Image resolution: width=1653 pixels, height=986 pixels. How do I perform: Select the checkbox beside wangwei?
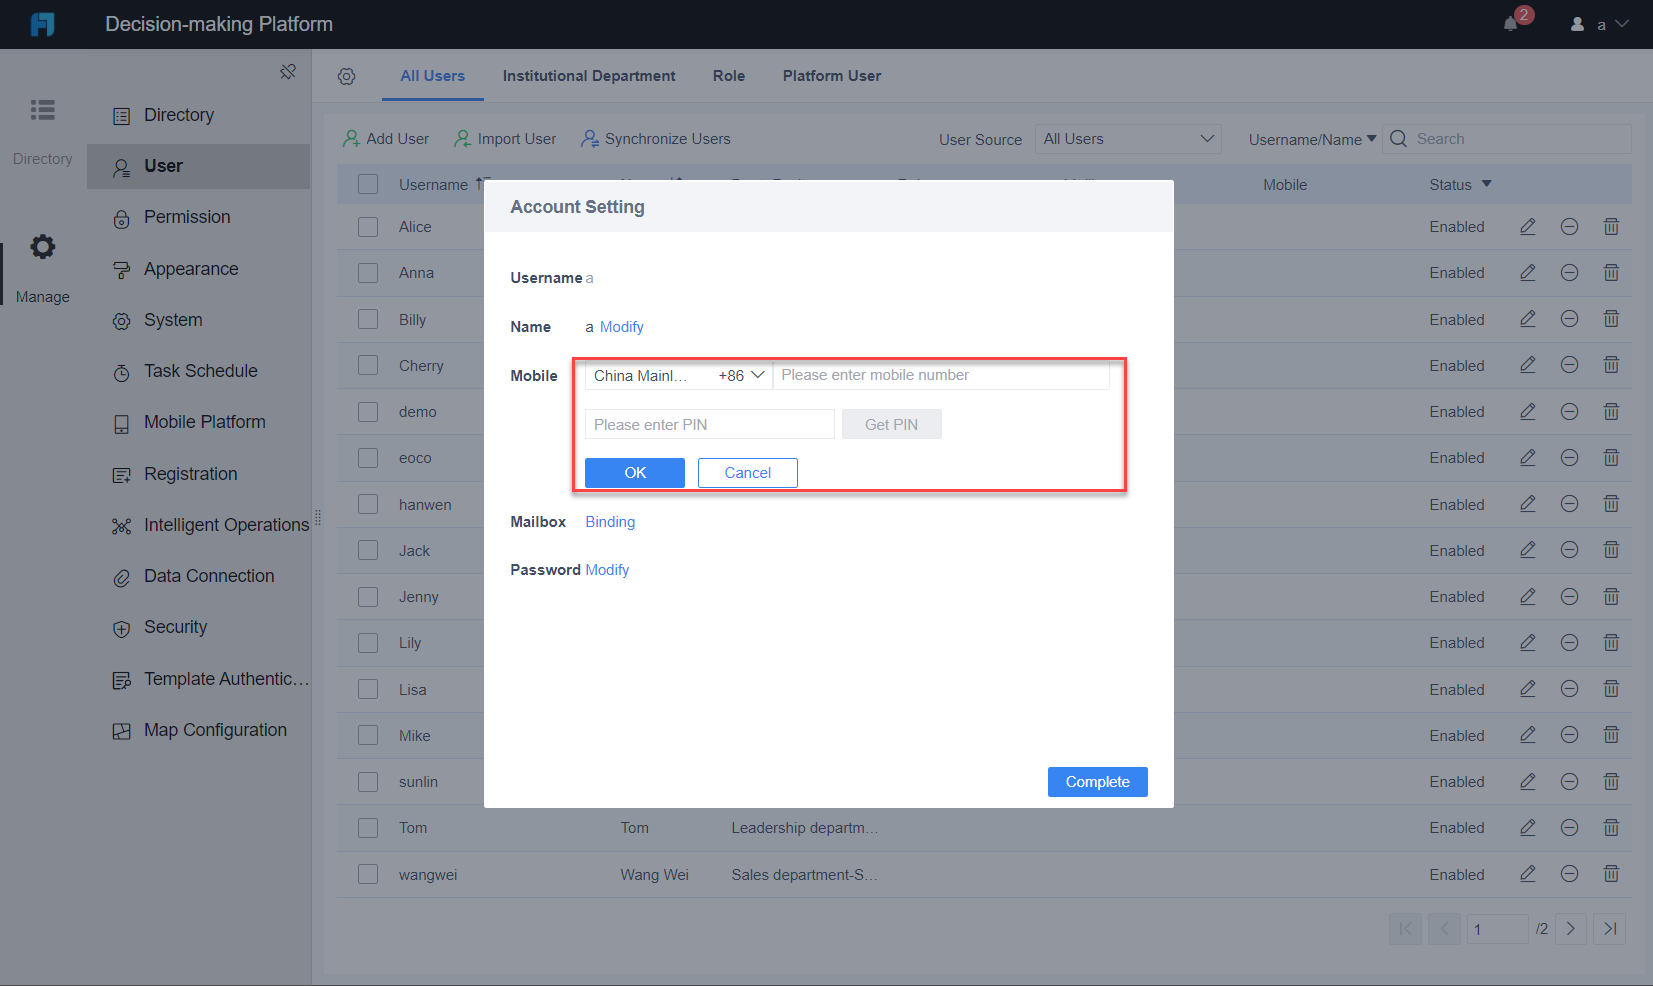367,874
